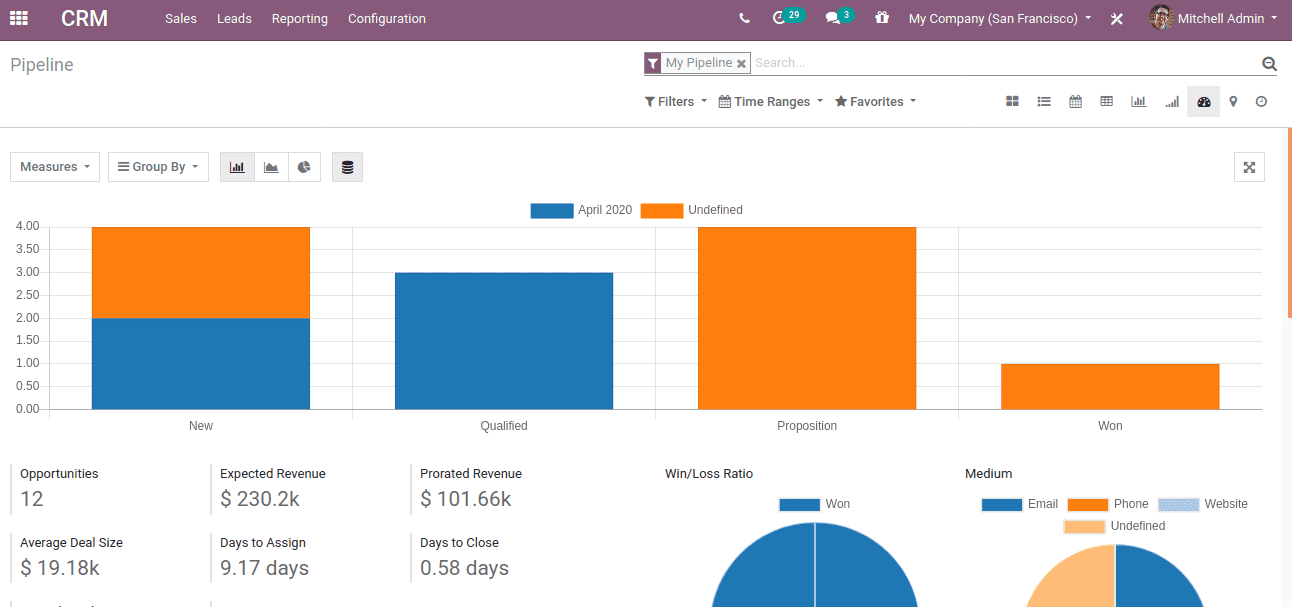Screen dimensions: 1292x607
Task: Click the orange Proposition bar
Action: click(x=807, y=318)
